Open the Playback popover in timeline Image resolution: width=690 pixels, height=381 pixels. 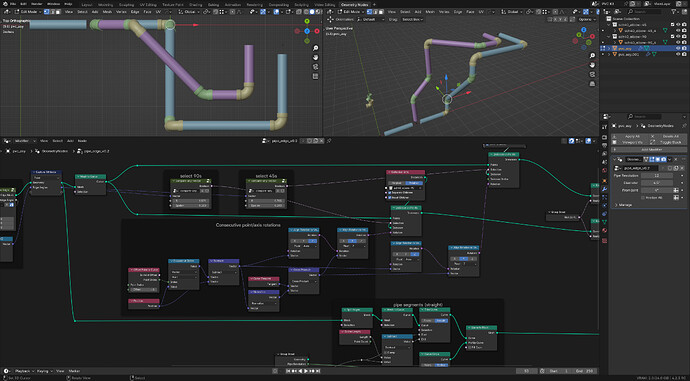[x=24, y=371]
